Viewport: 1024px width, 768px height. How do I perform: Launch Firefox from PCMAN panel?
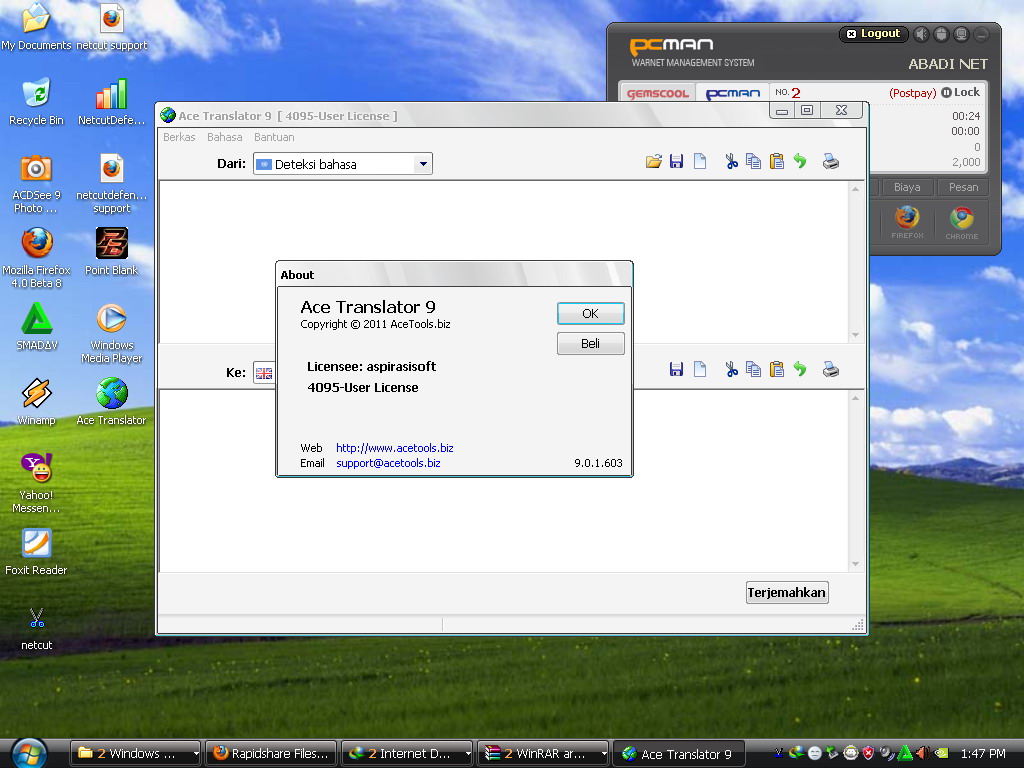pos(907,221)
